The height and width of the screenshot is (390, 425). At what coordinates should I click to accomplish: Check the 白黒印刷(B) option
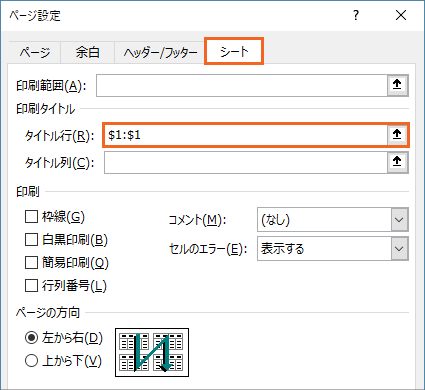31,240
